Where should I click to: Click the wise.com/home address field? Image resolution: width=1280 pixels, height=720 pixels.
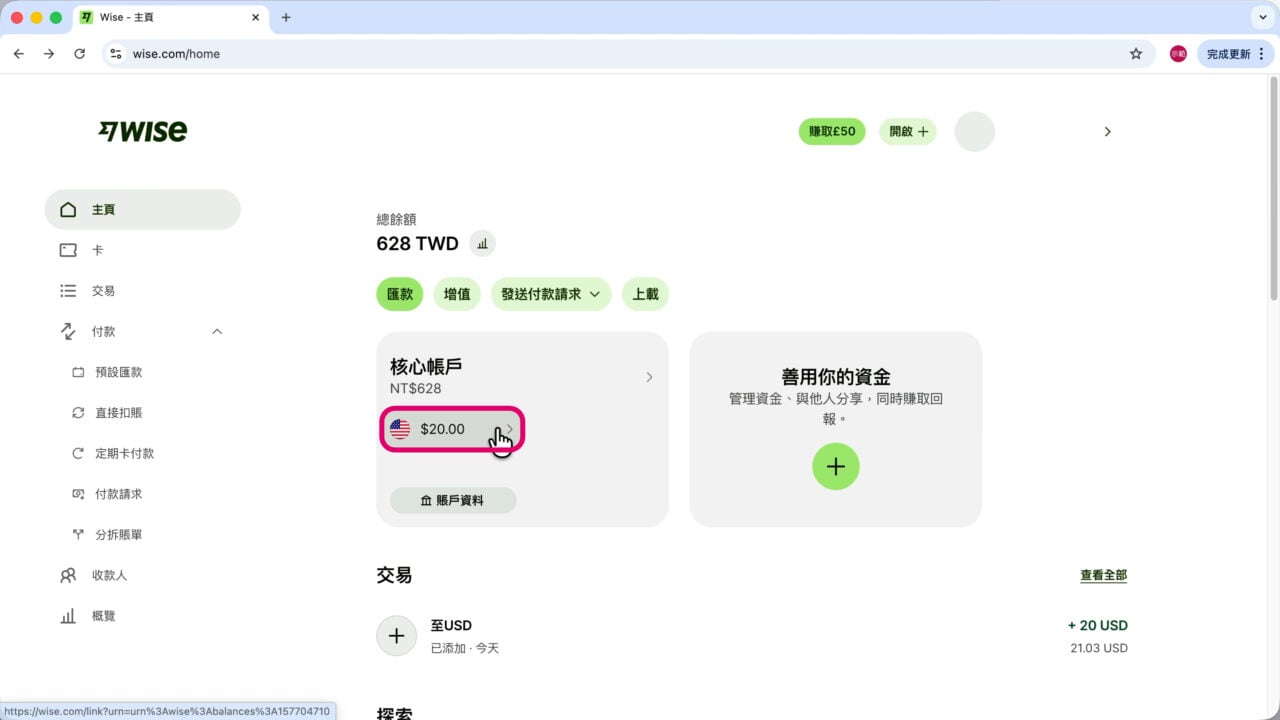tap(620, 54)
